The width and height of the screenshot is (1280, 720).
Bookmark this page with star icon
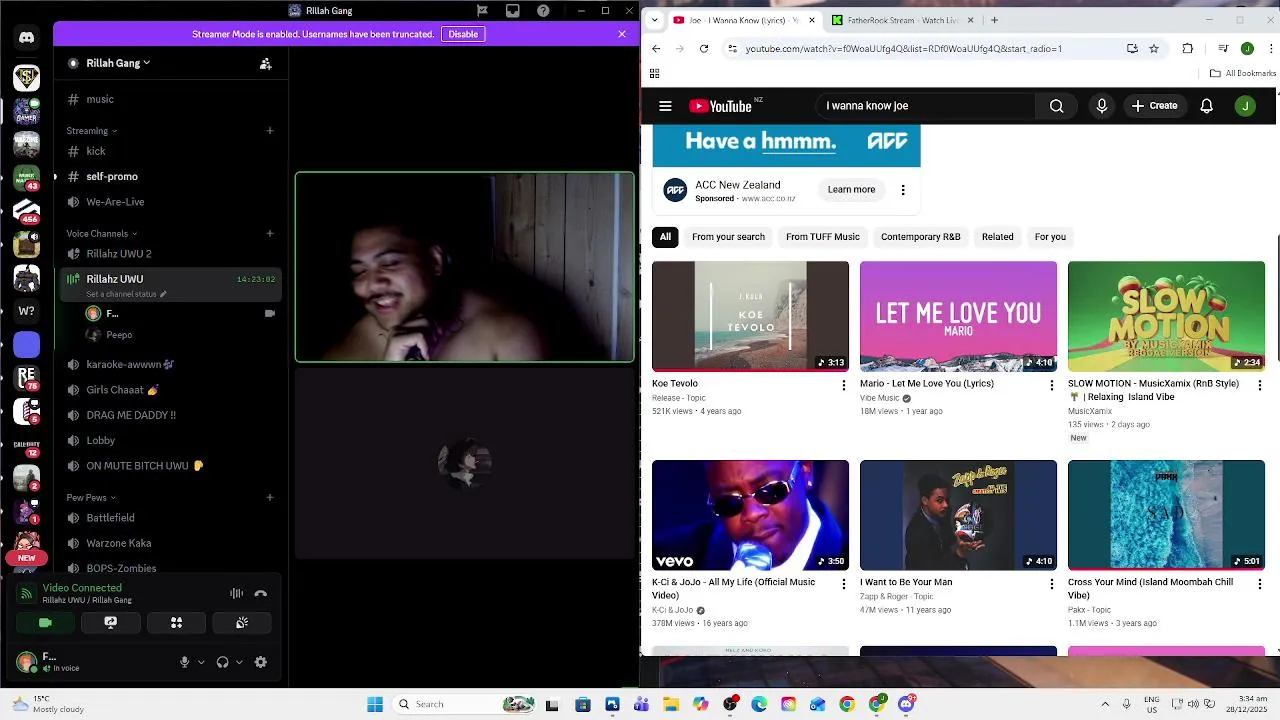[1153, 48]
